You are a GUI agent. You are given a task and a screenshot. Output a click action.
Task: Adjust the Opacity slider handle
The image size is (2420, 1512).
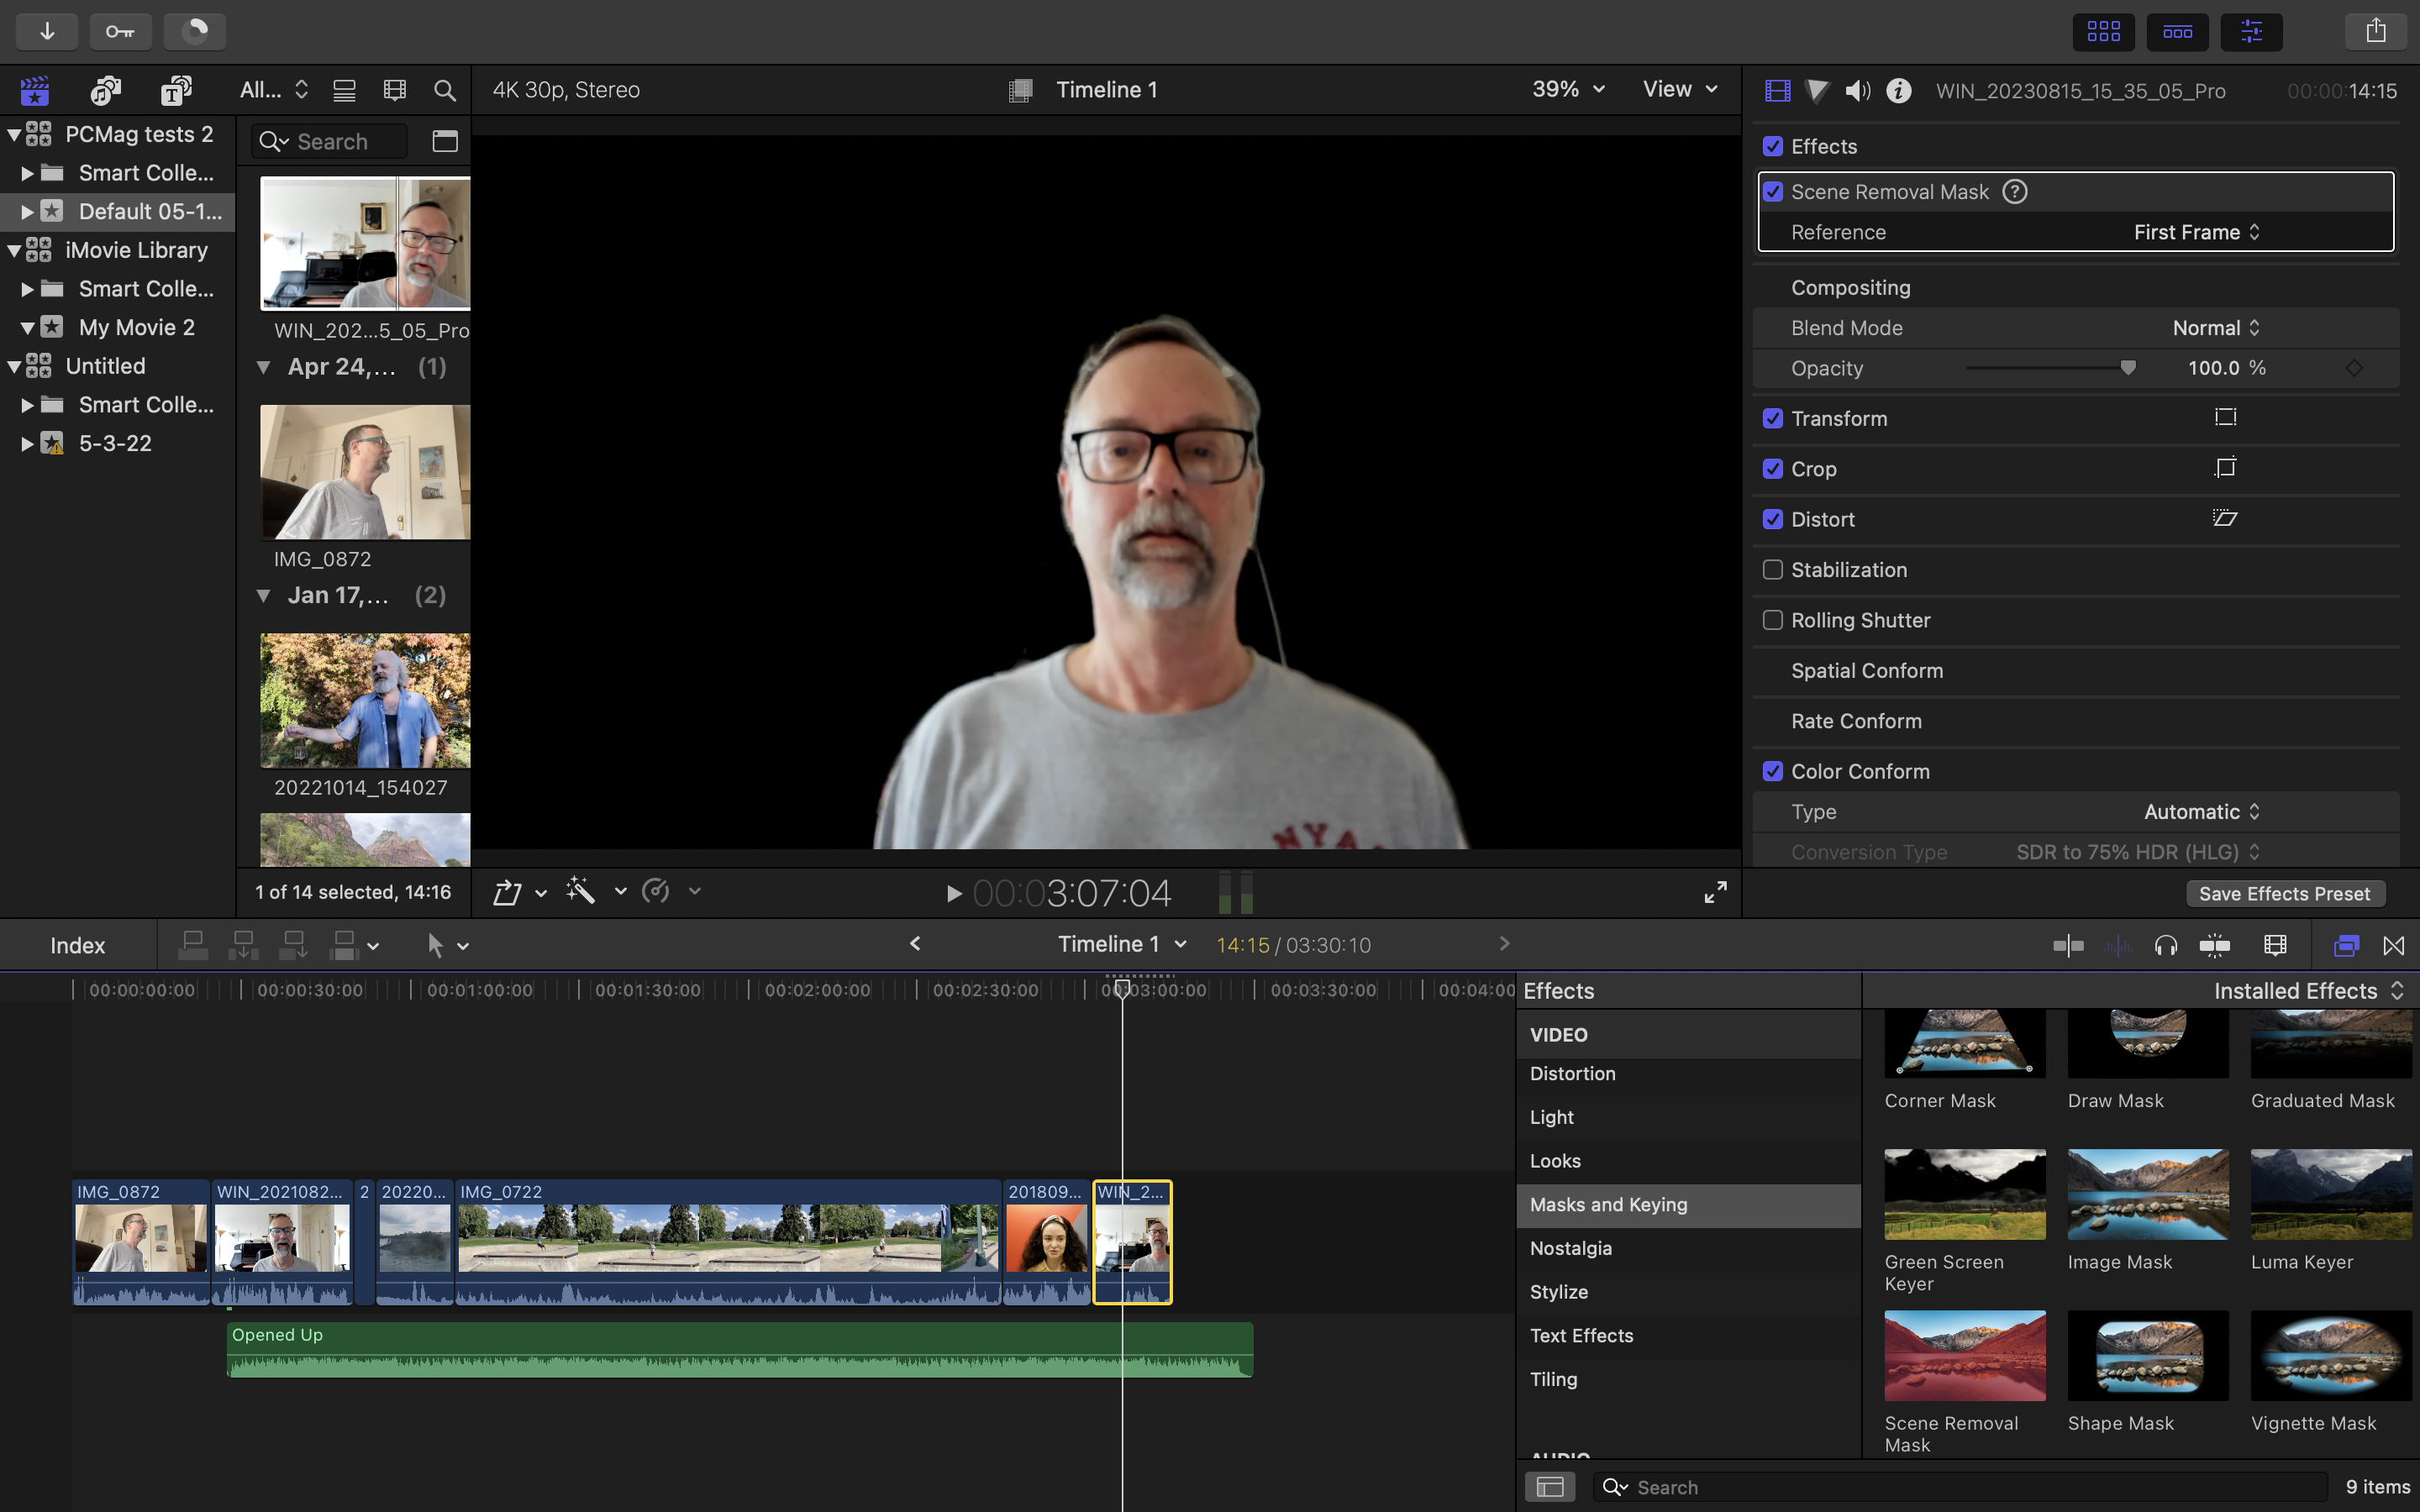(x=2128, y=368)
